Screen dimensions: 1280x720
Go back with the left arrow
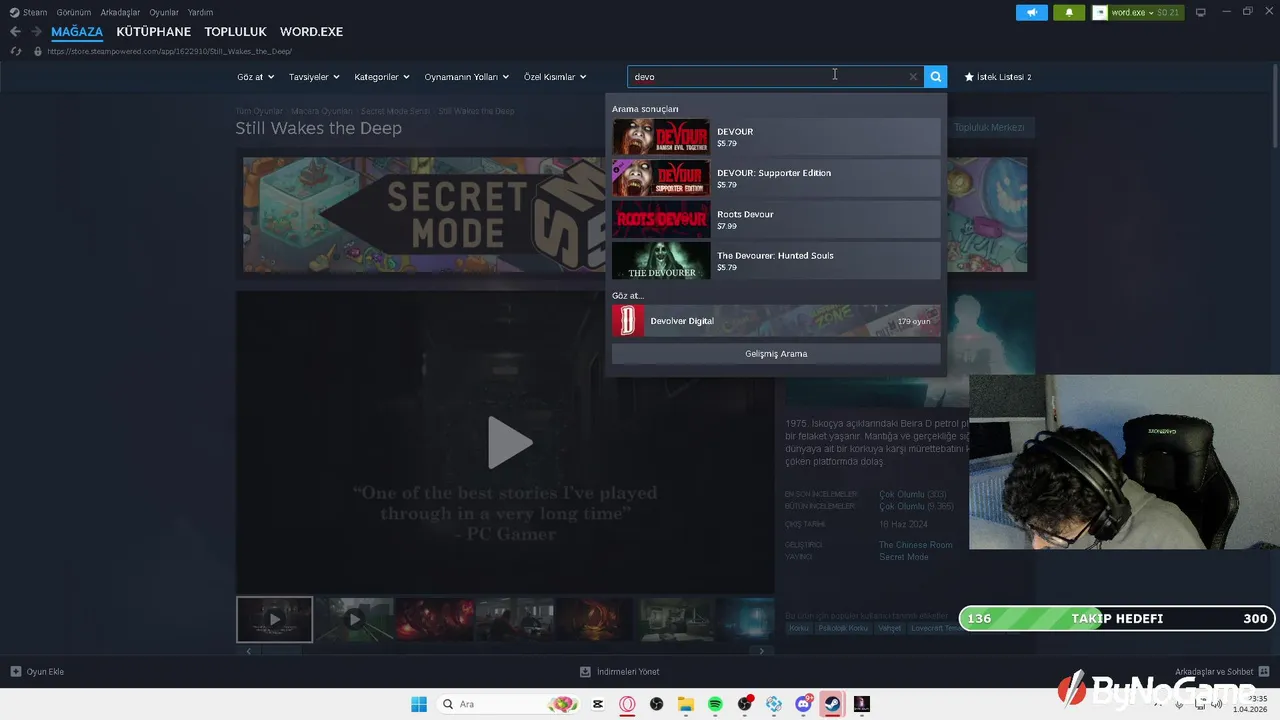[x=15, y=32]
